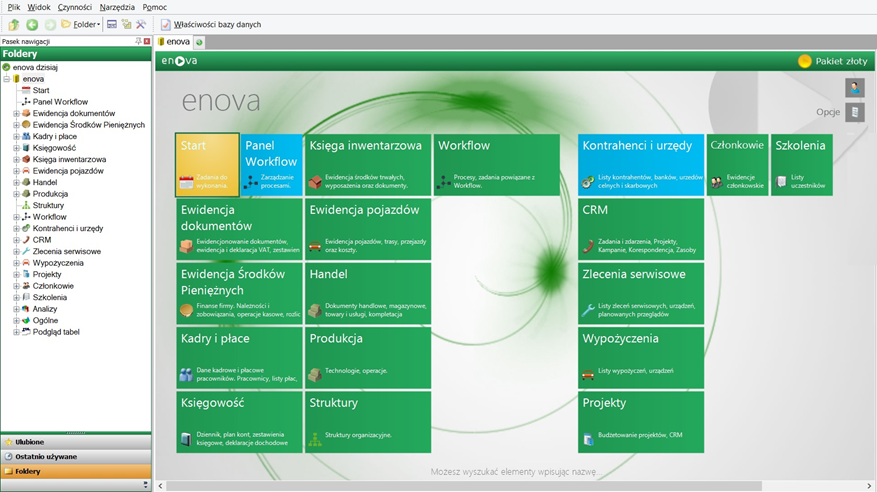Click the green Back arrow in toolbar
The height and width of the screenshot is (492, 877).
click(32, 25)
